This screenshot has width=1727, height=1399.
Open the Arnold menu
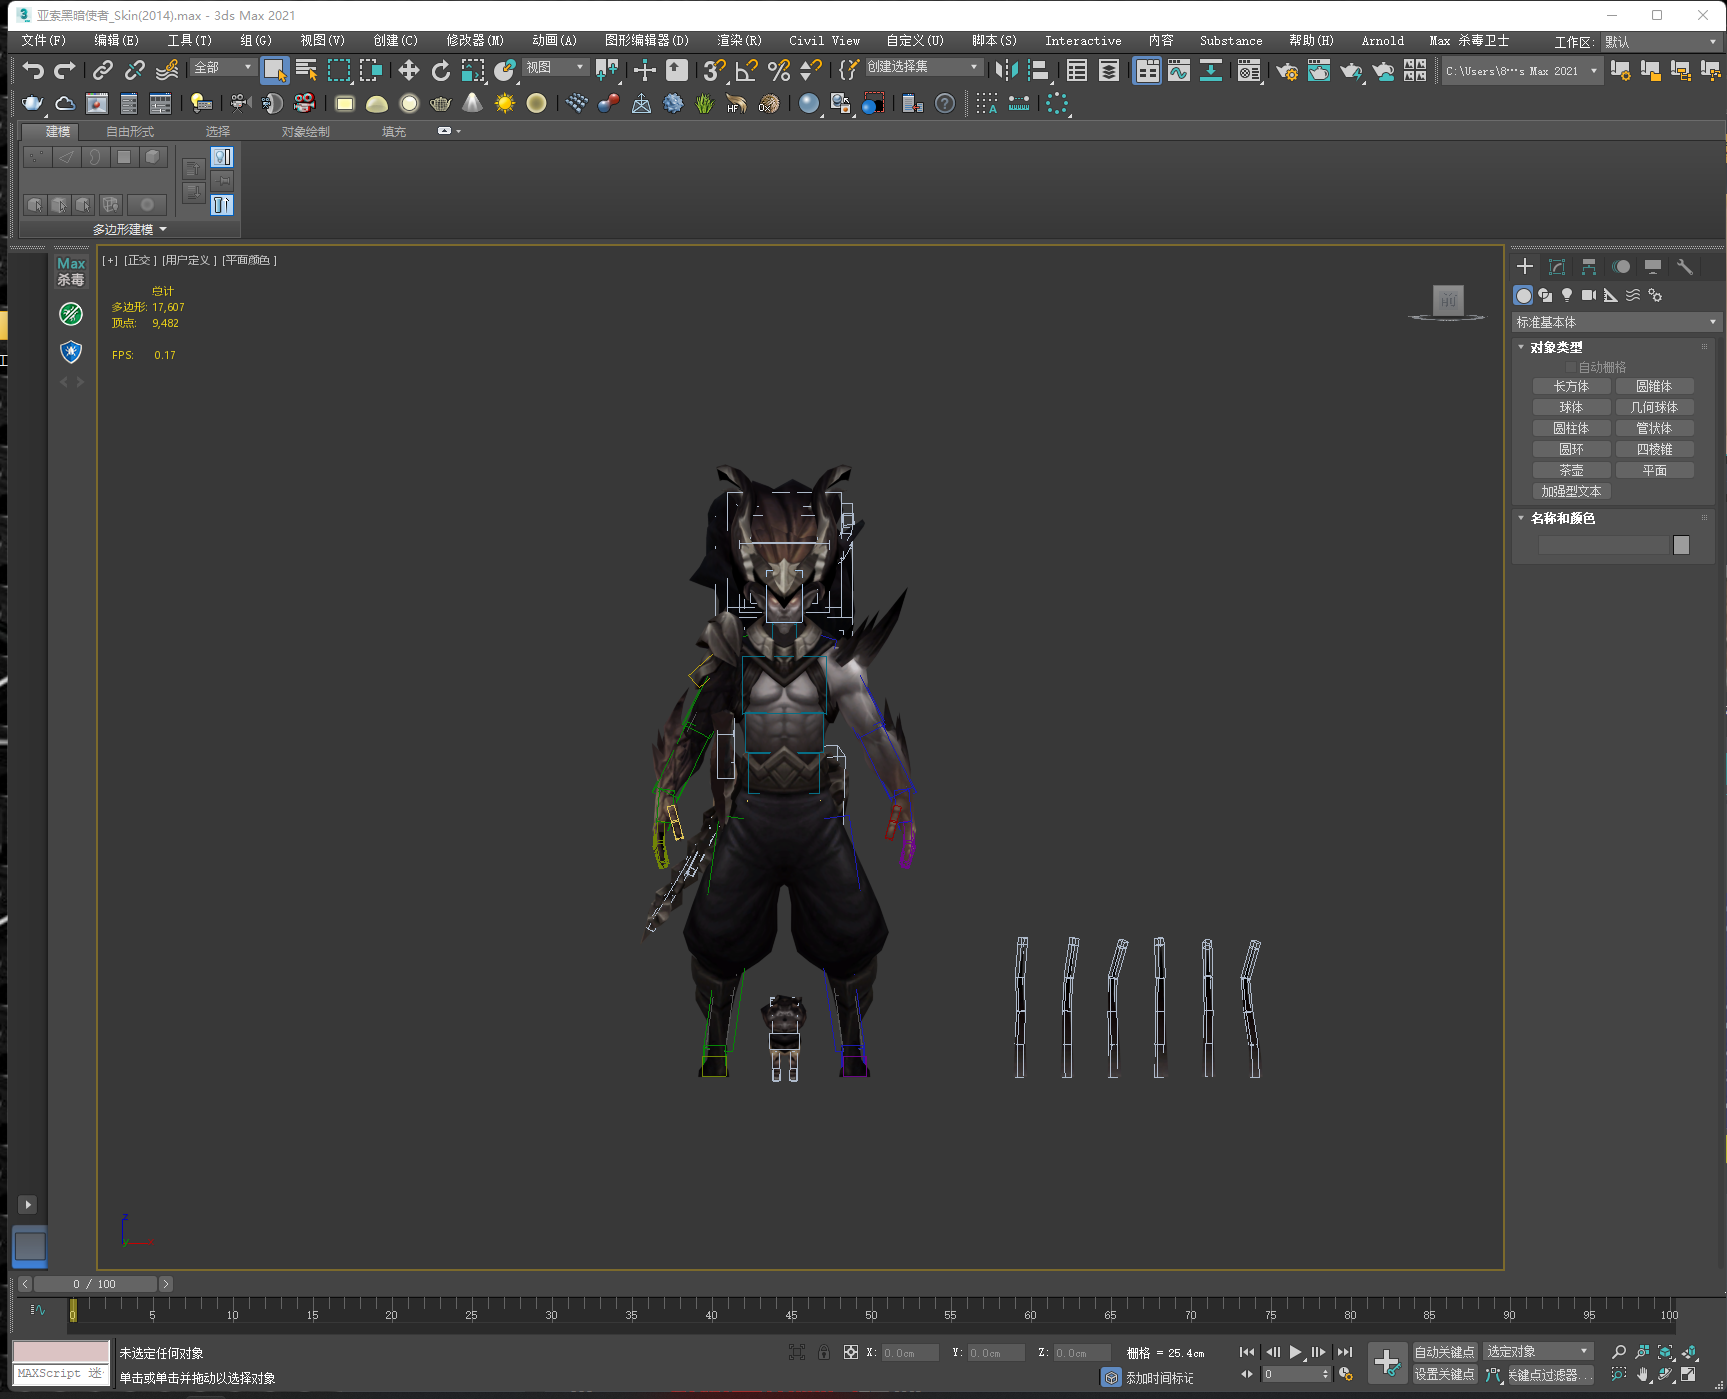(1382, 41)
